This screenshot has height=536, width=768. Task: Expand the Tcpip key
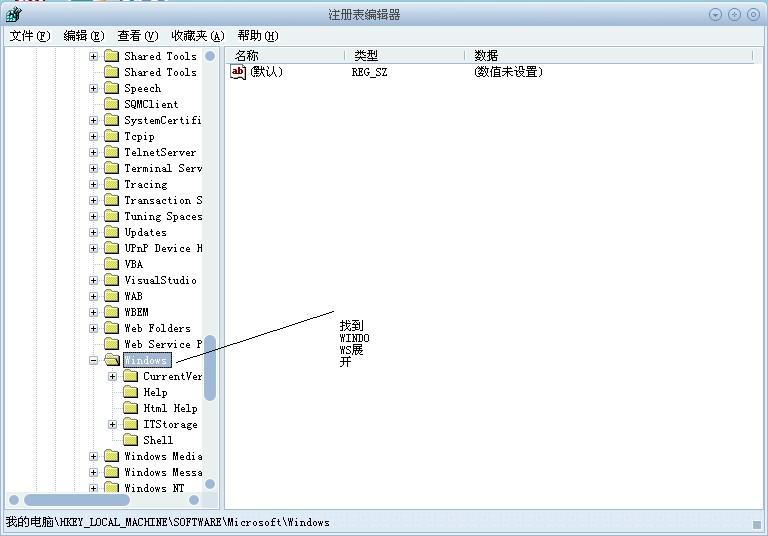pyautogui.click(x=93, y=136)
